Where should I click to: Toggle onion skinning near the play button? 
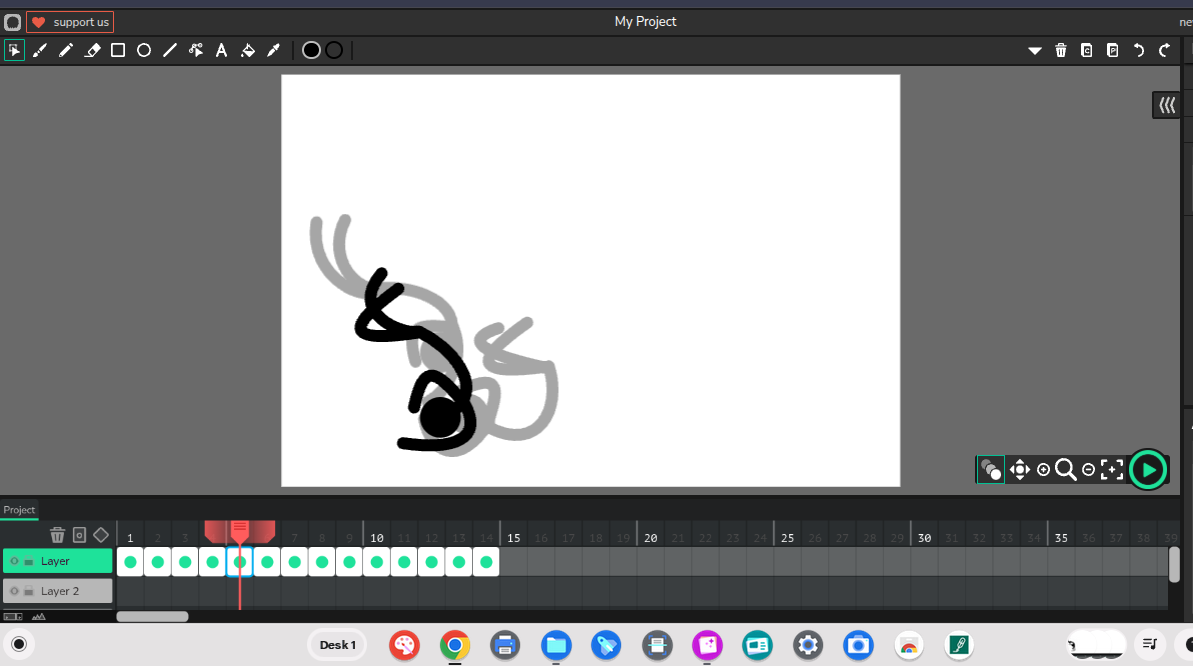tap(990, 469)
